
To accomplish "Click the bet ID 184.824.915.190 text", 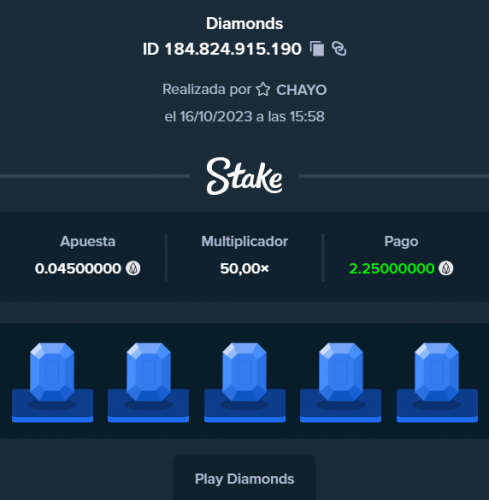I will (233, 49).
